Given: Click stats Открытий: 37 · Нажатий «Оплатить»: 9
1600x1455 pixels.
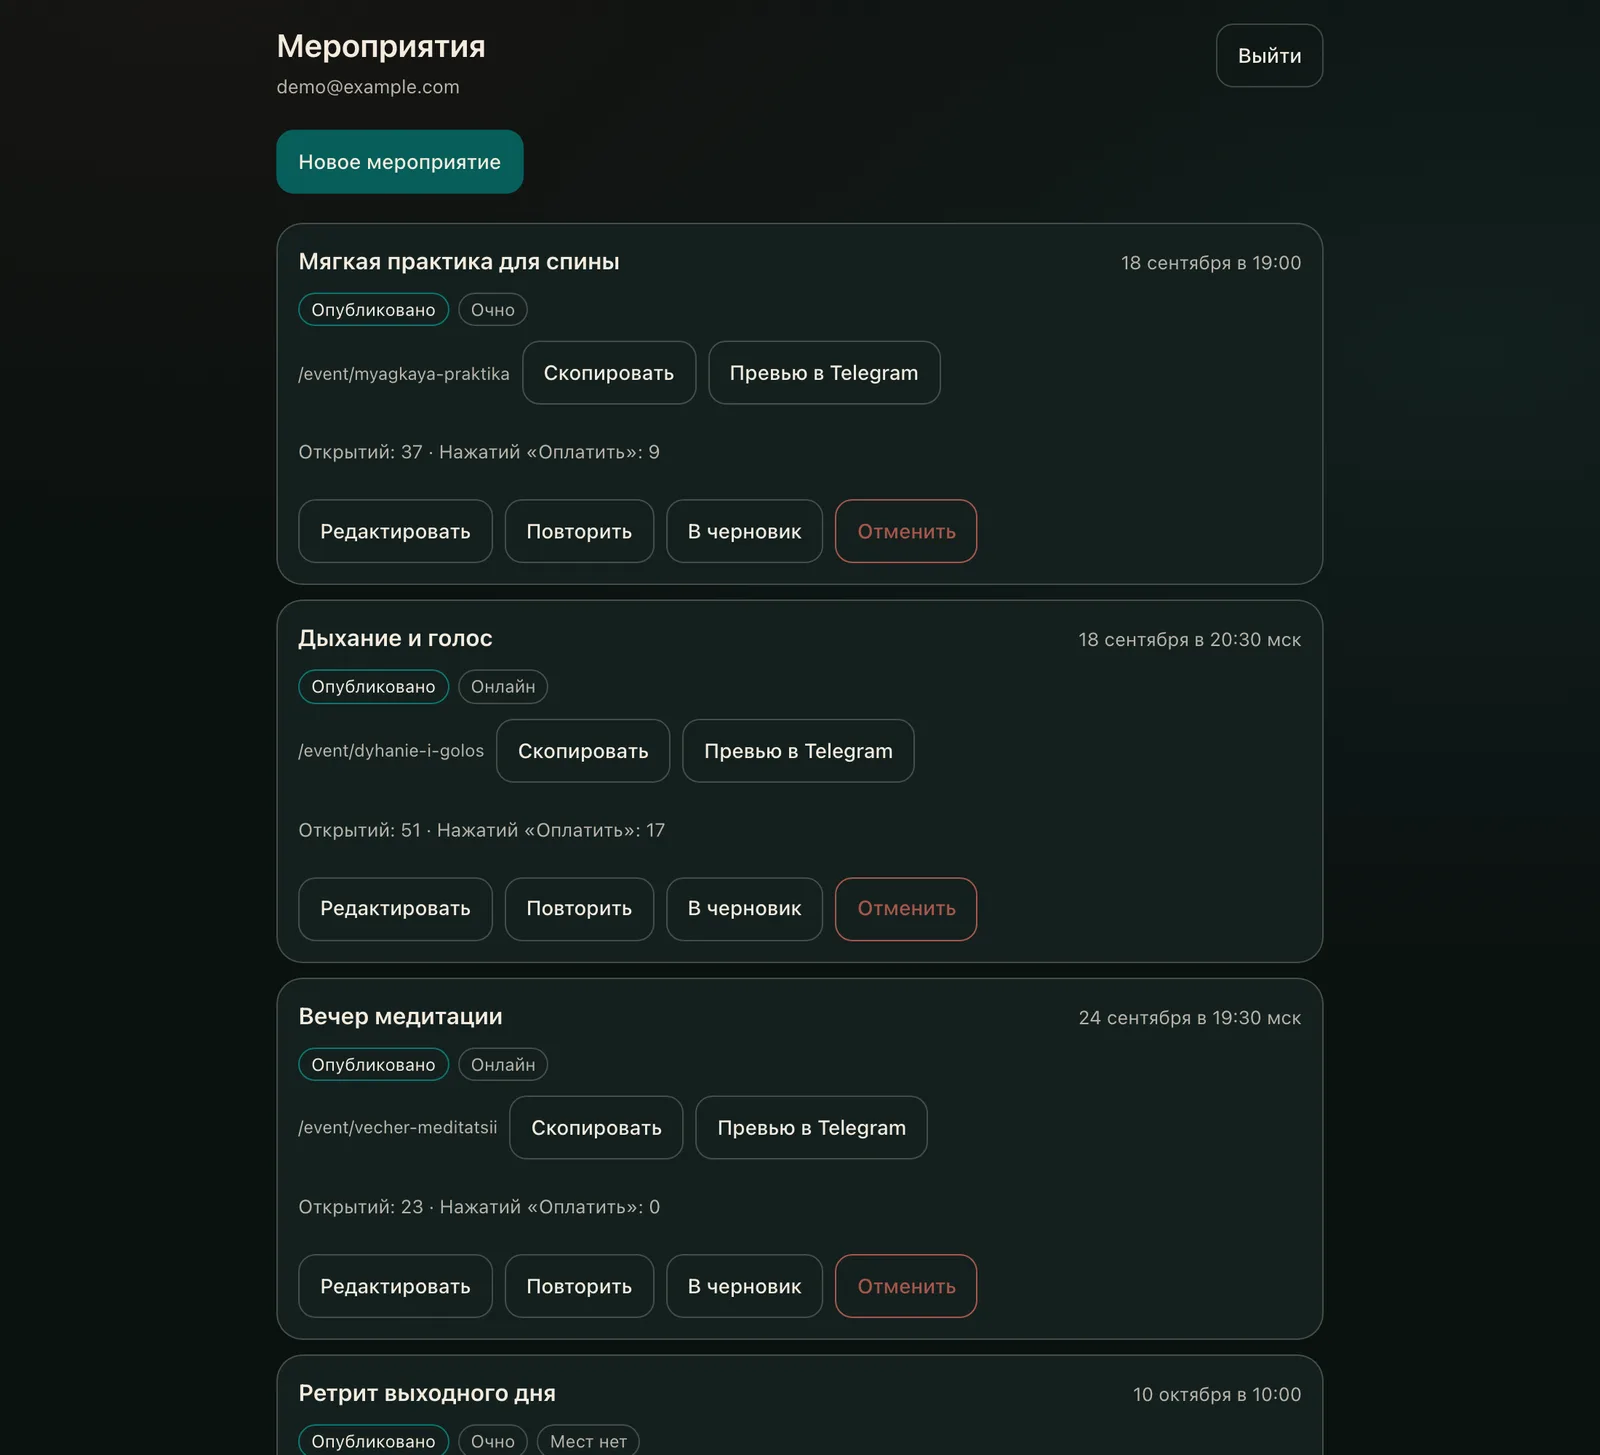Looking at the screenshot, I should (x=479, y=452).
